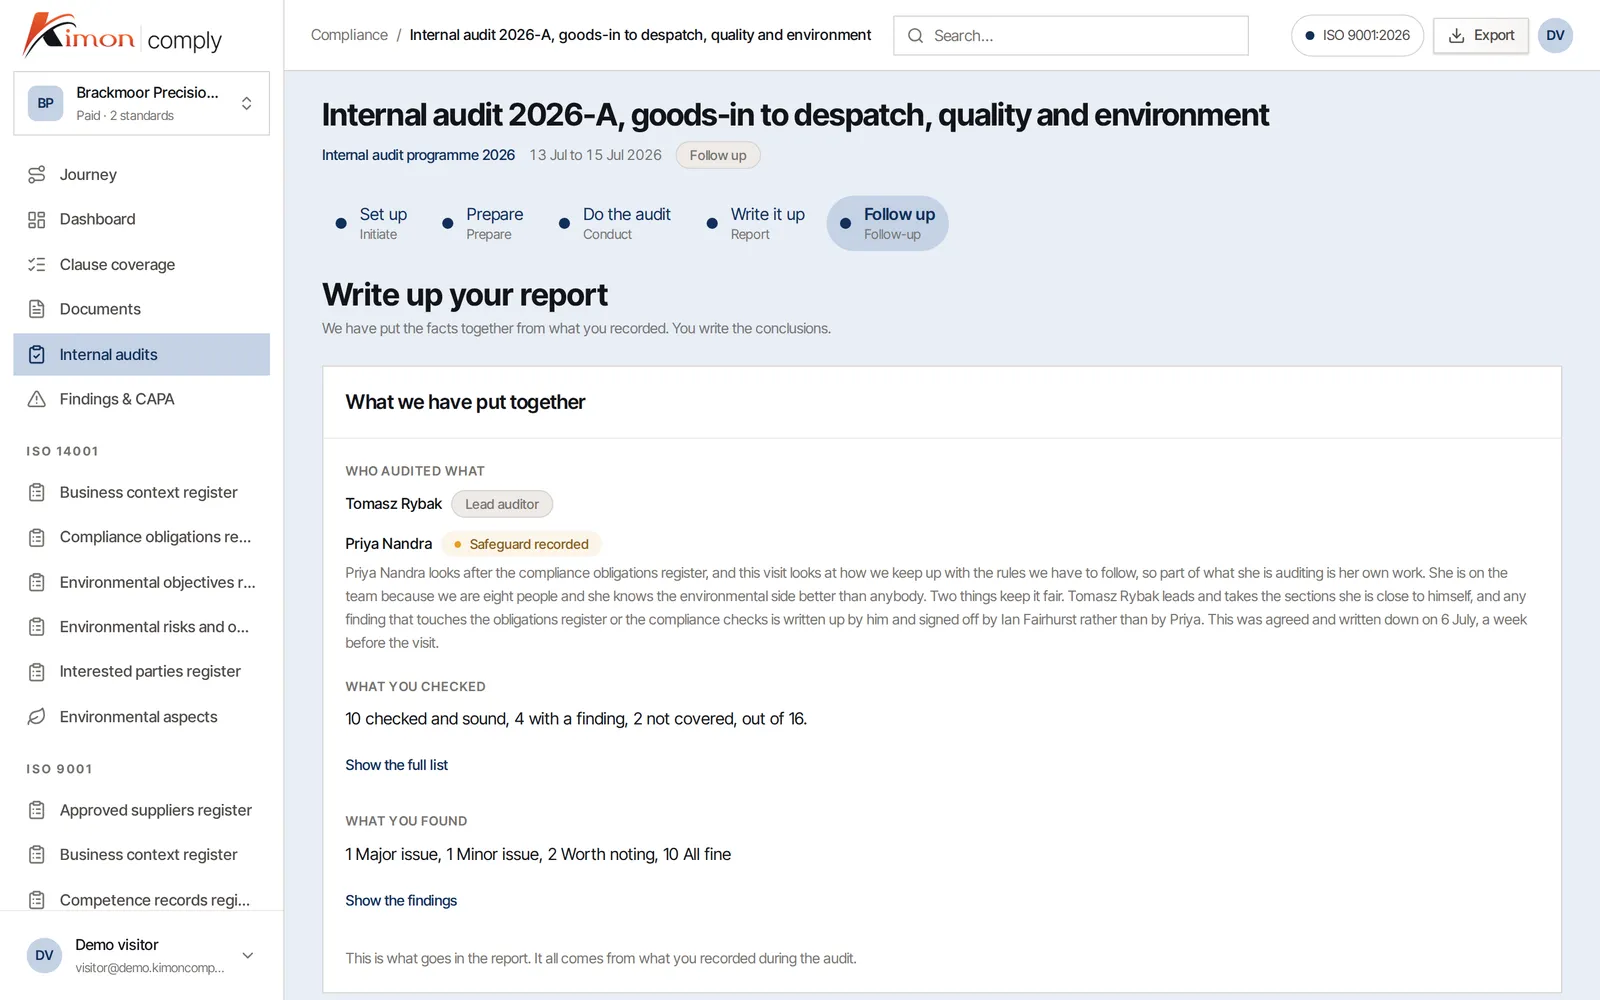Click the Compliance breadcrumb link
Image resolution: width=1600 pixels, height=1000 pixels.
click(349, 35)
